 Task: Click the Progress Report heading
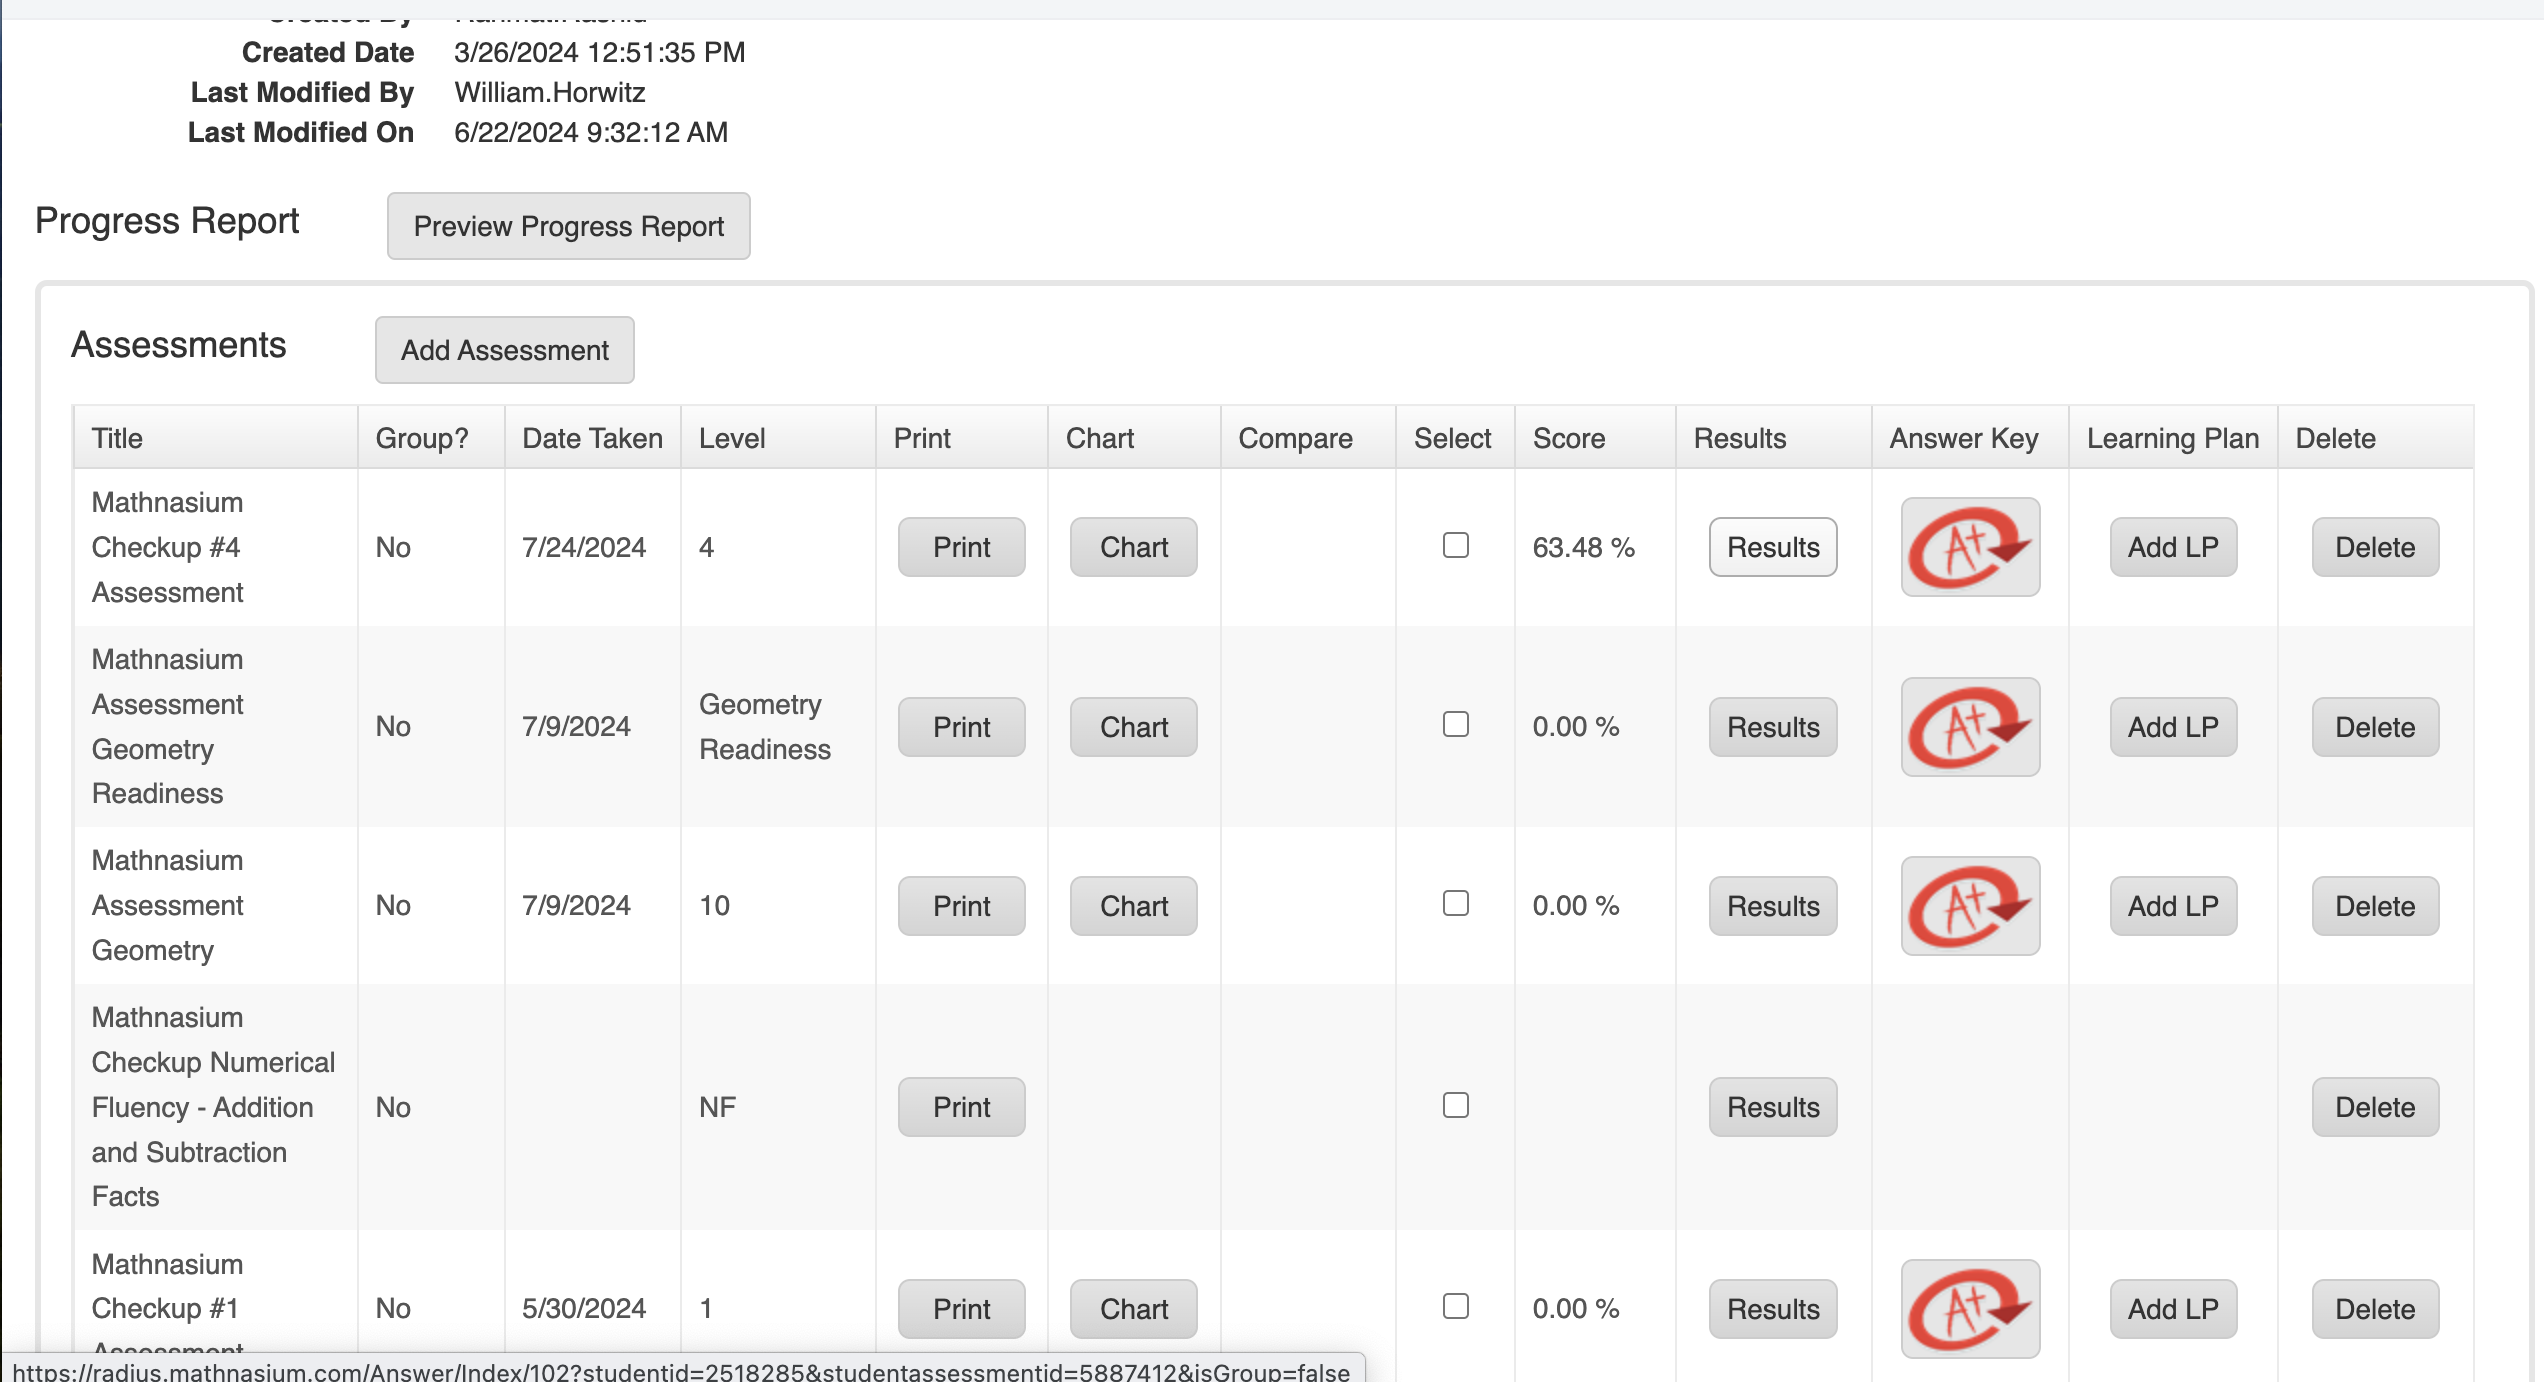167,221
